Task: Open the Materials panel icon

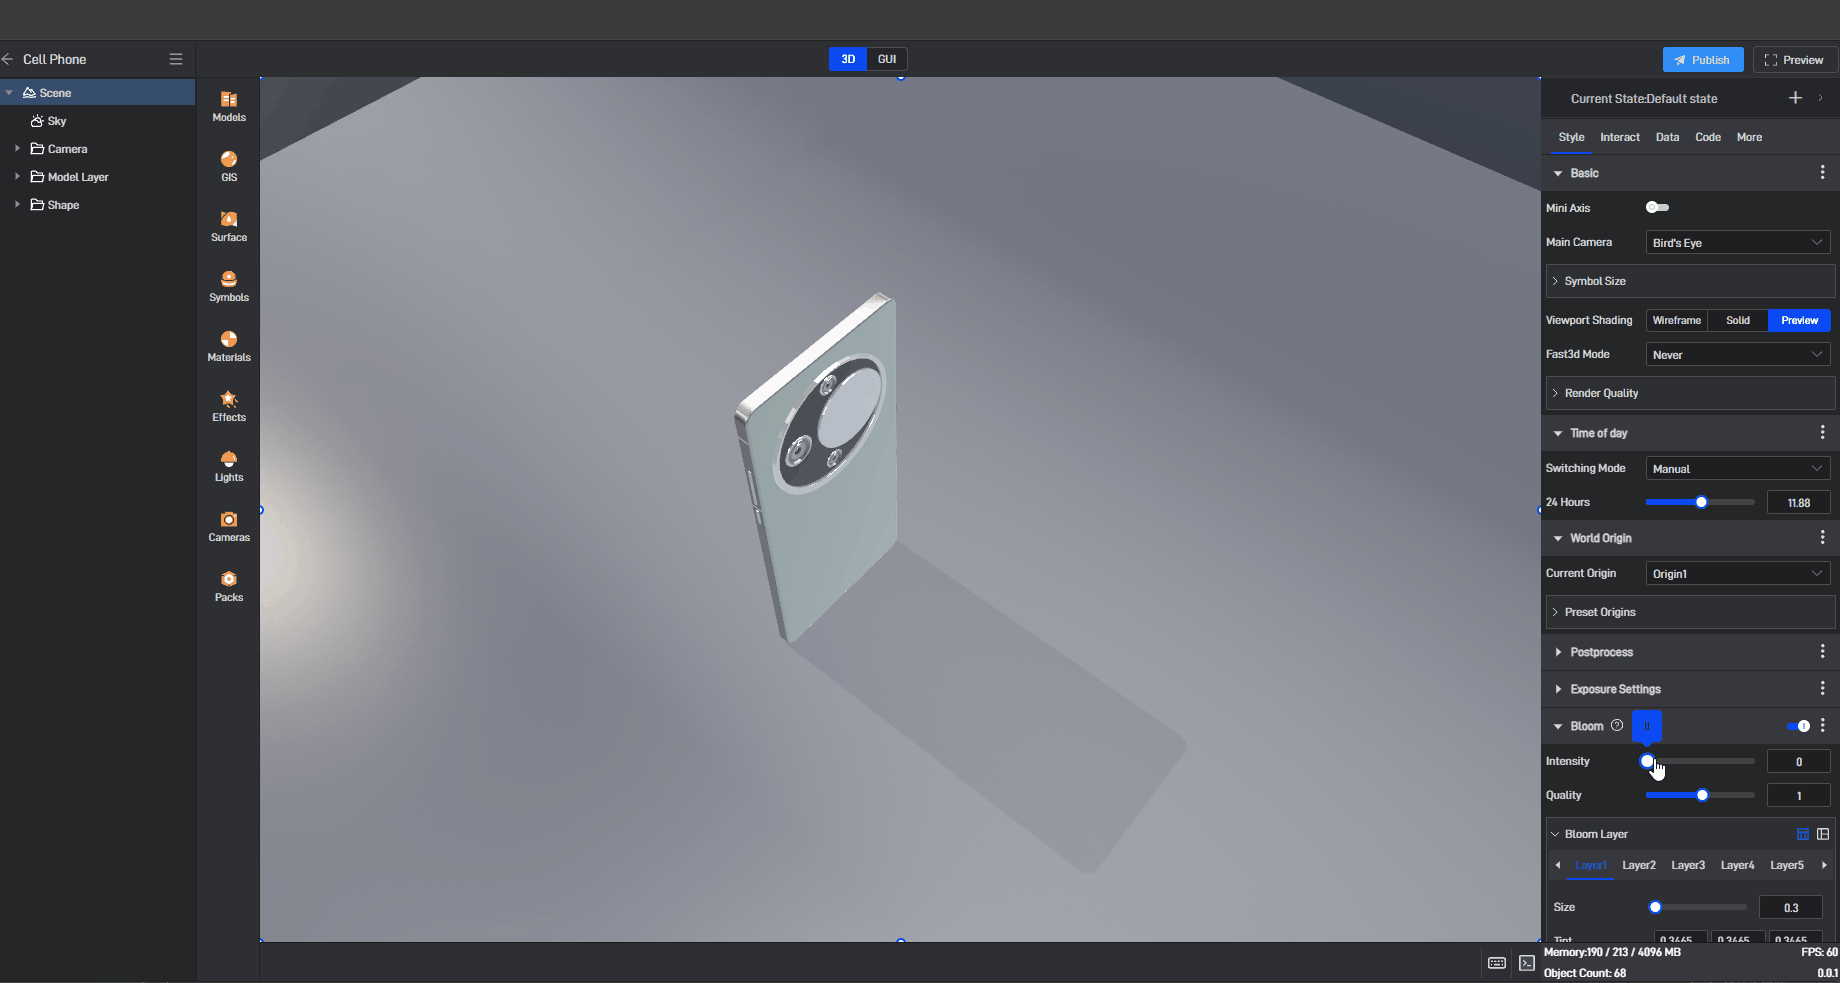Action: pos(229,345)
